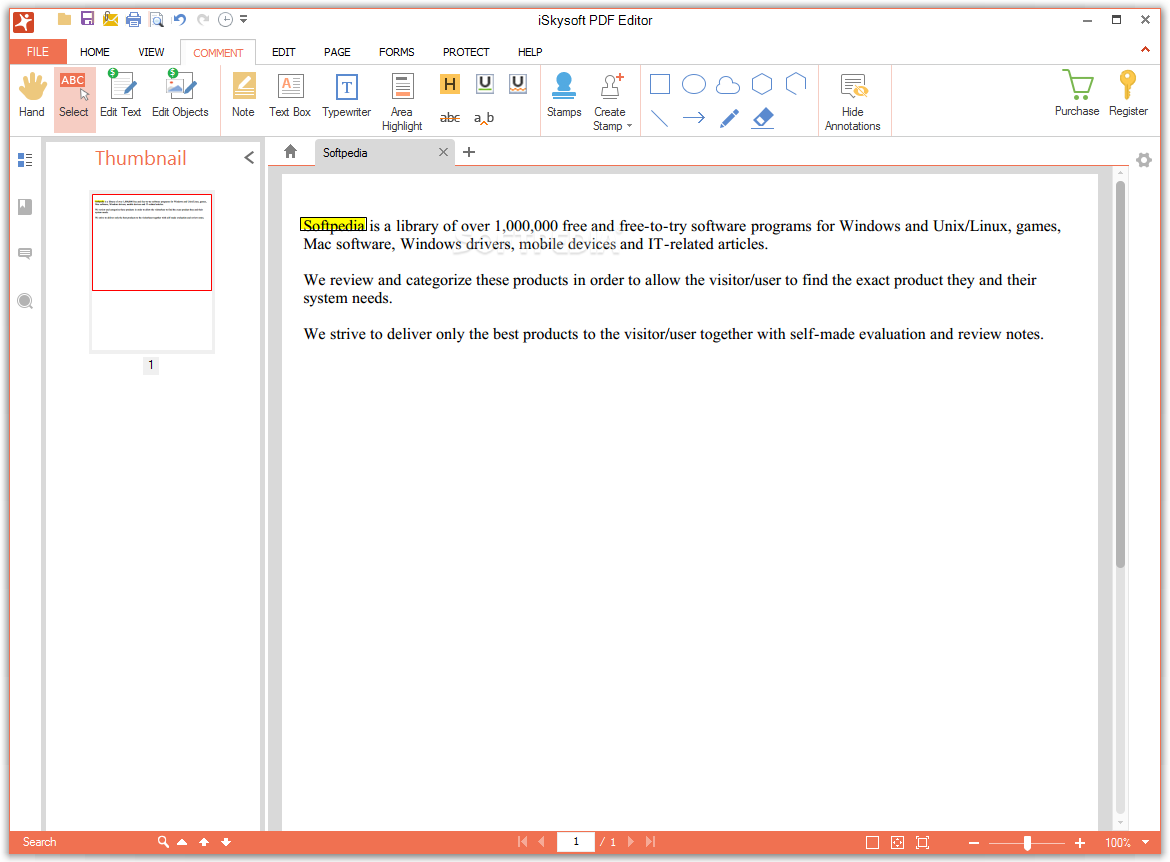Add a sticky Note annotation
Viewport: 1170px width, 862px height.
(x=243, y=96)
